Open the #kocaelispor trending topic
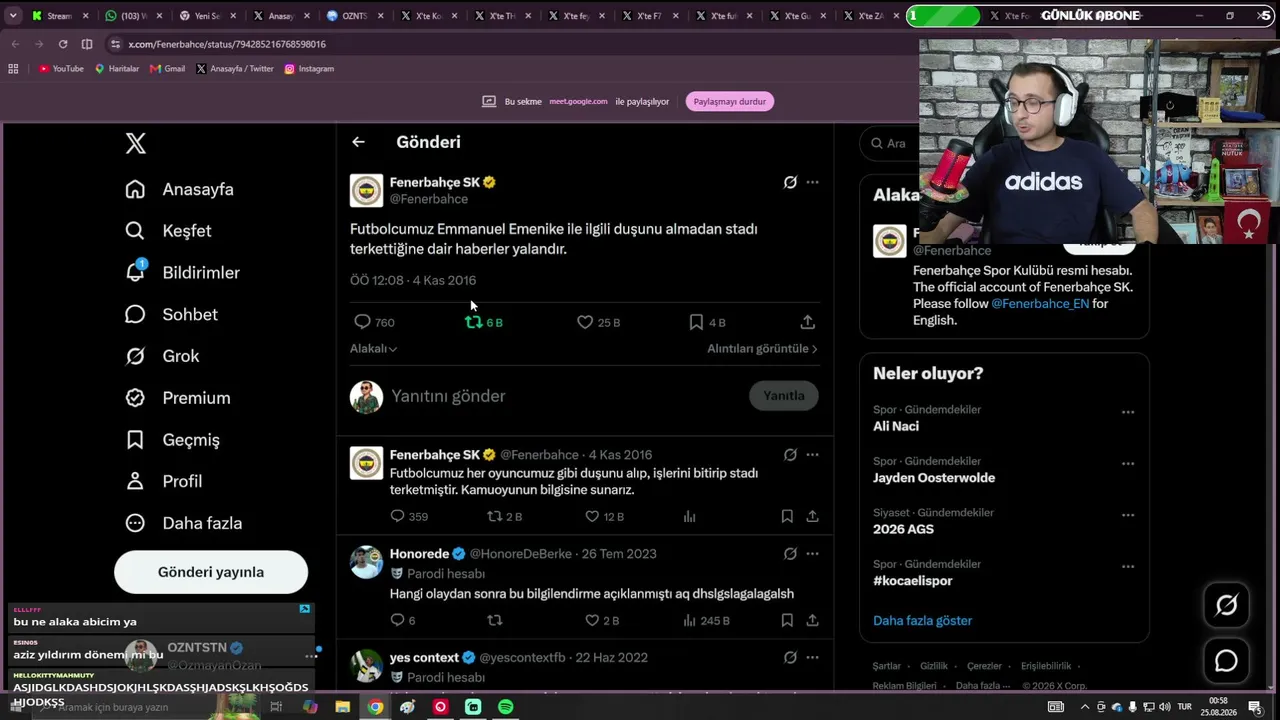This screenshot has width=1280, height=720. click(913, 581)
